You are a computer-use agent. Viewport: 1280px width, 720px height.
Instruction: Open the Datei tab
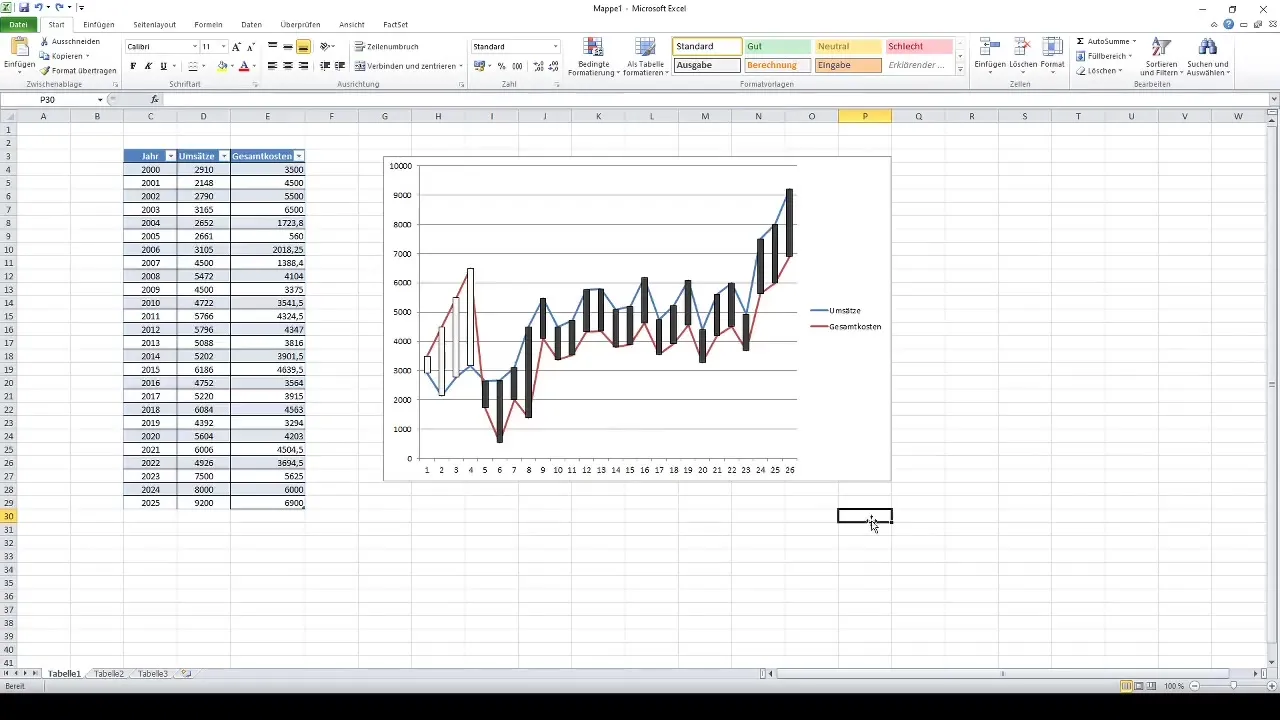click(x=18, y=24)
